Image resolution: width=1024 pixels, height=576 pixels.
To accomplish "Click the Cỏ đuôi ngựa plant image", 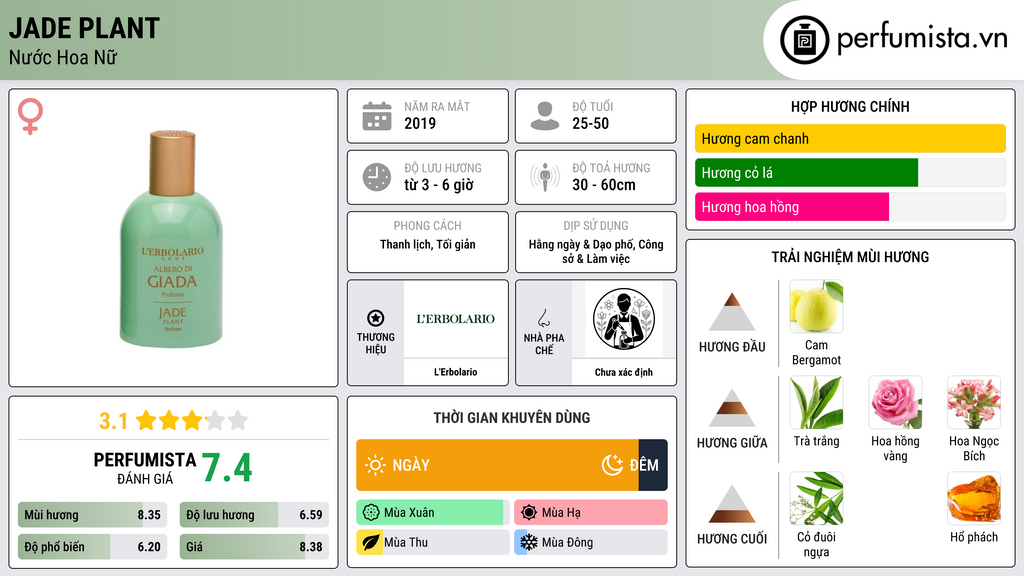I will click(816, 498).
